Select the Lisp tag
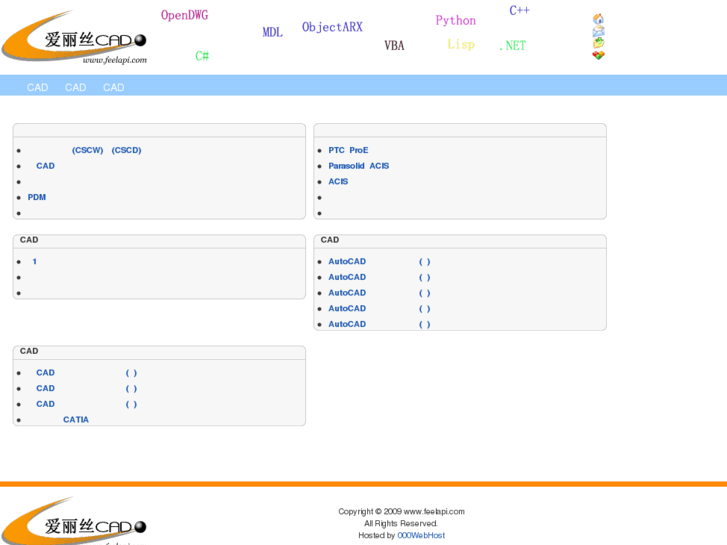Screen dimensions: 727x545 click(x=461, y=45)
